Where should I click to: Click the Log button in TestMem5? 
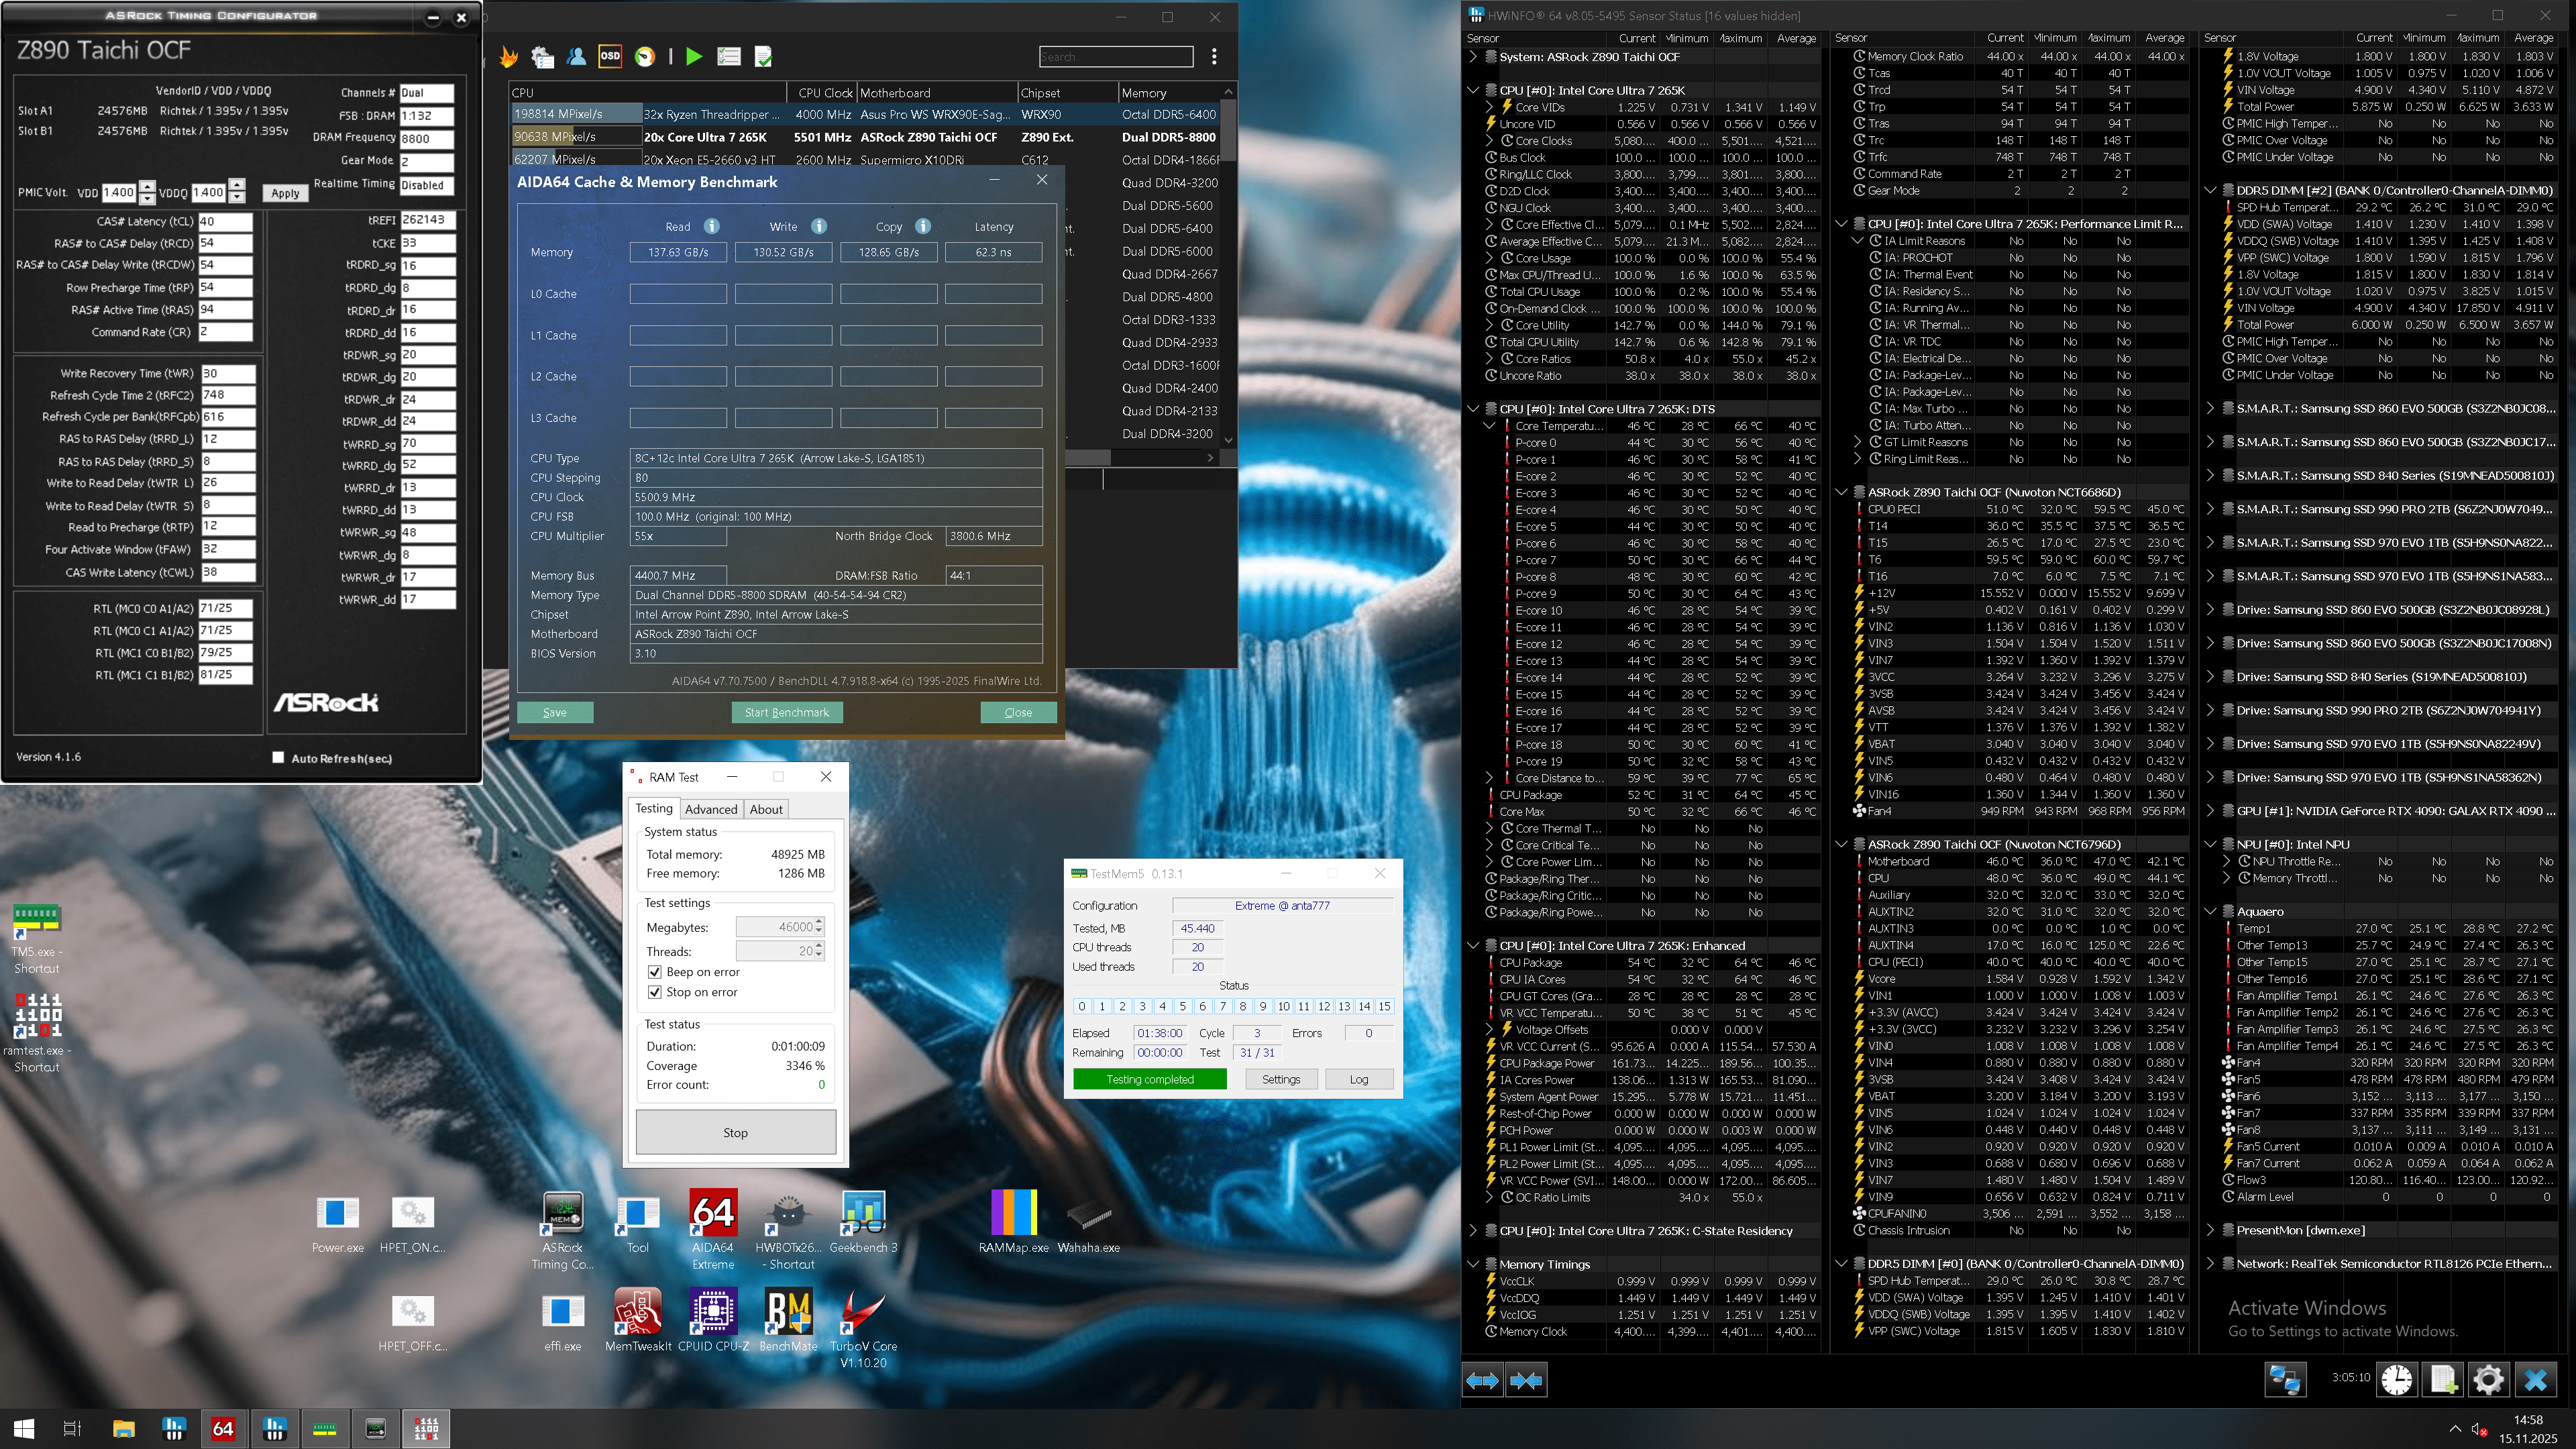point(1358,1079)
